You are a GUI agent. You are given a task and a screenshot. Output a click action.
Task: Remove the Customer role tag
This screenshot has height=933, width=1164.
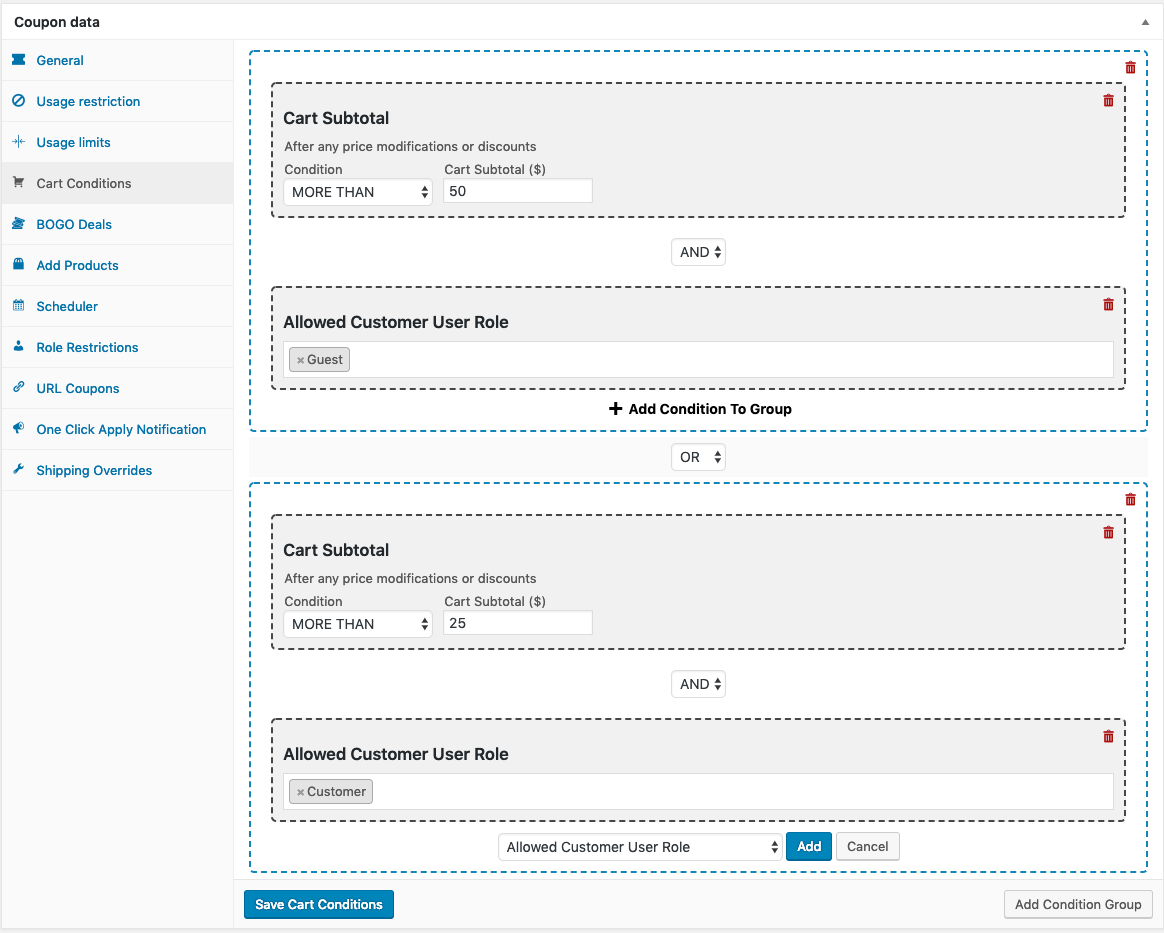(x=300, y=792)
